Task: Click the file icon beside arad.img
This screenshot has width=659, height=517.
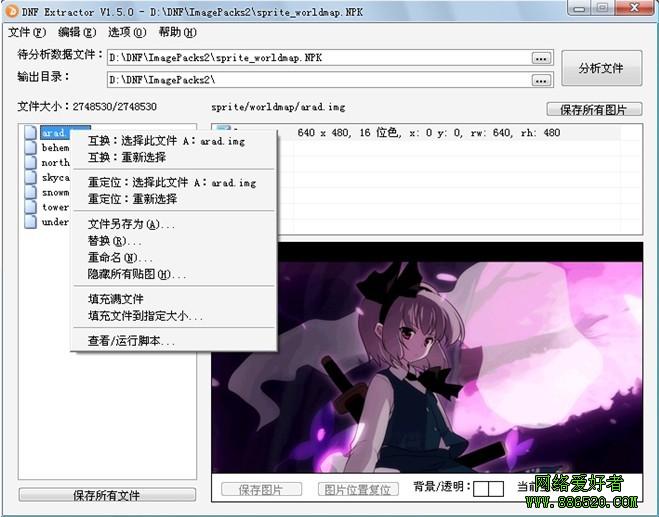Action: click(30, 132)
